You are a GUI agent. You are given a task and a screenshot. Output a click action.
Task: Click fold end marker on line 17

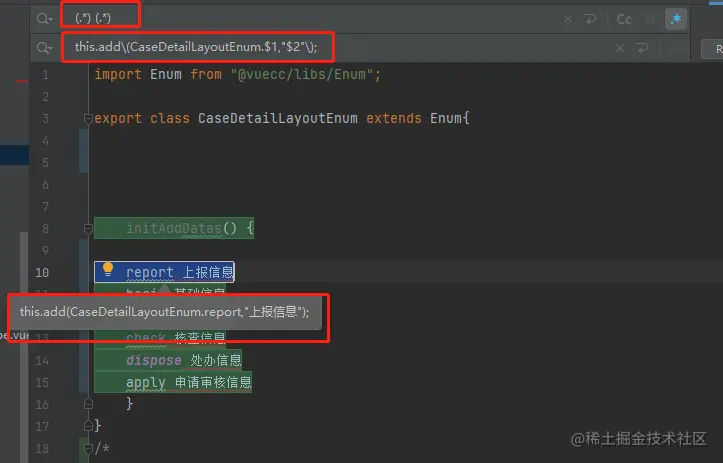(x=88, y=426)
